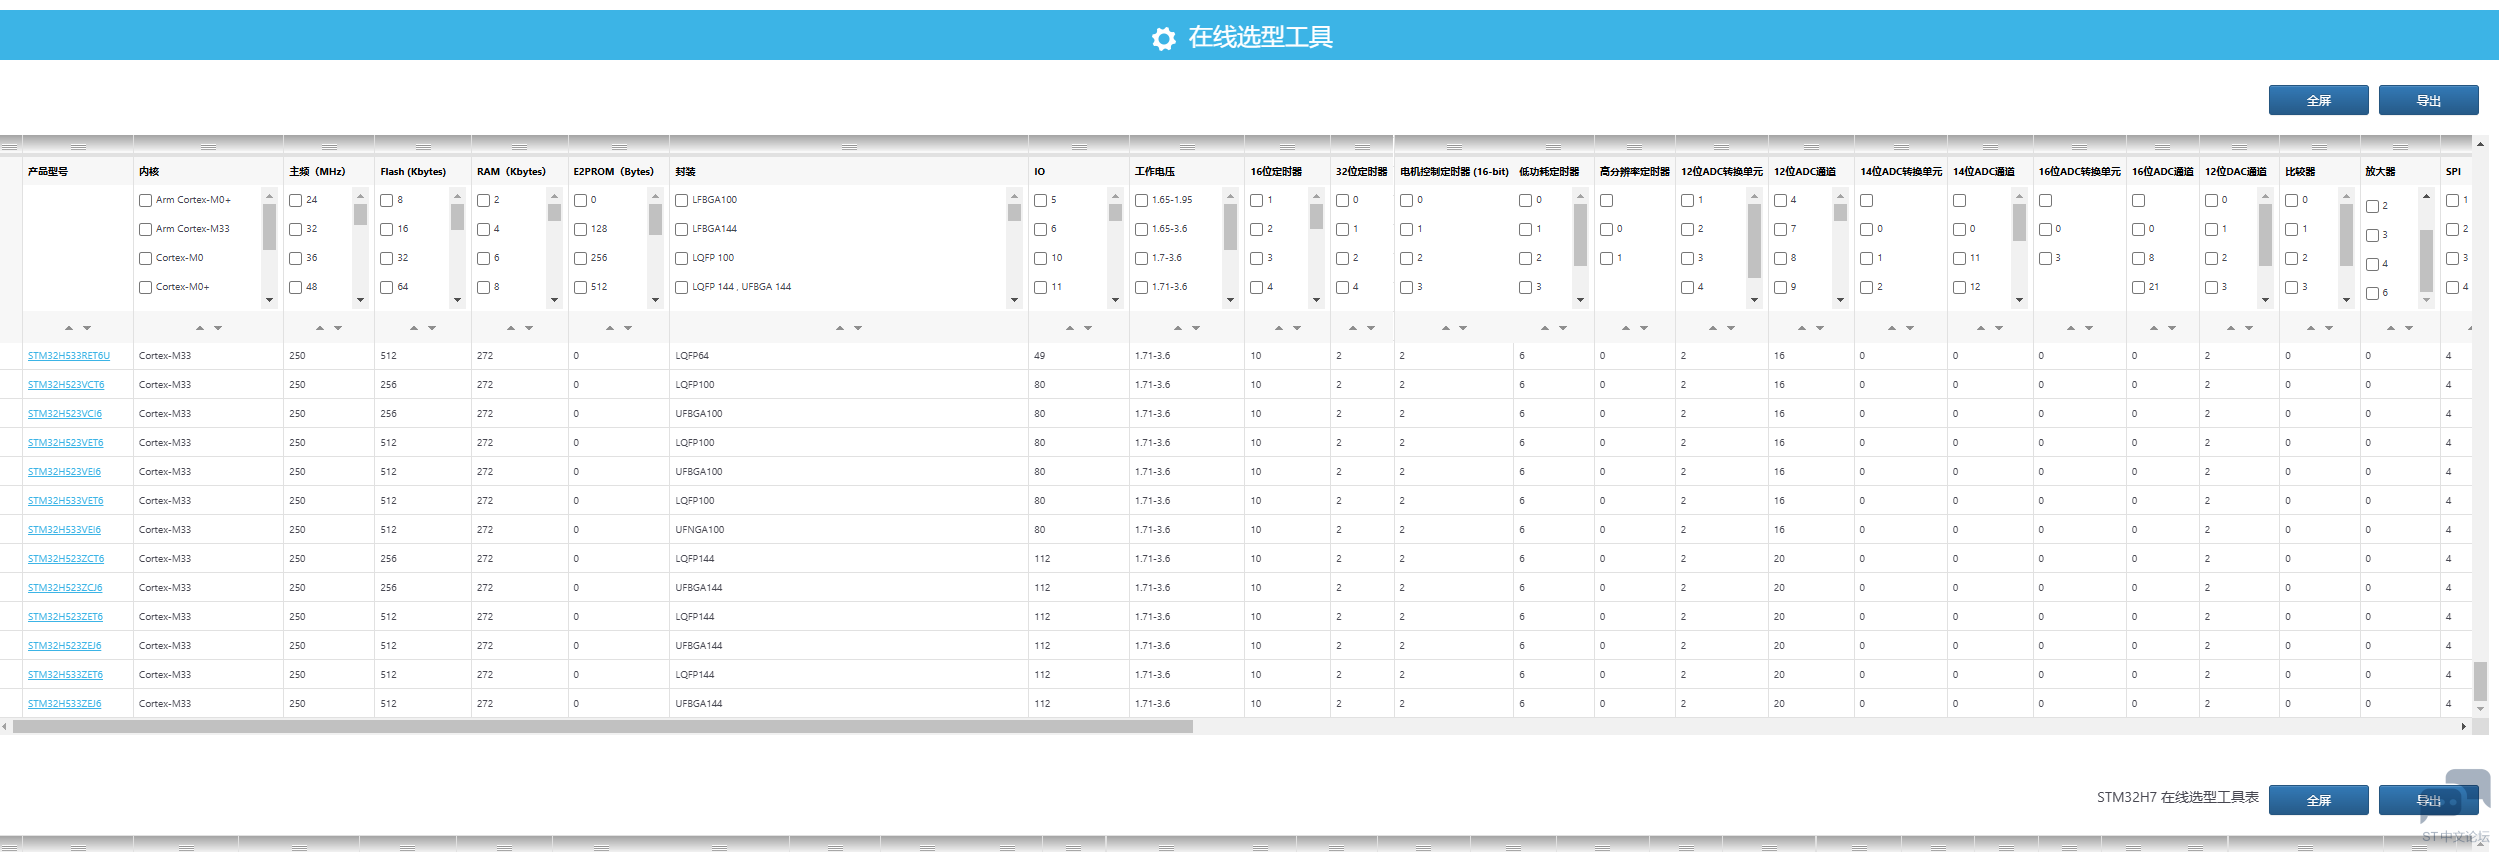Sort RAM (Kbytes) column descending arrow
The height and width of the screenshot is (852, 2499).
529,328
